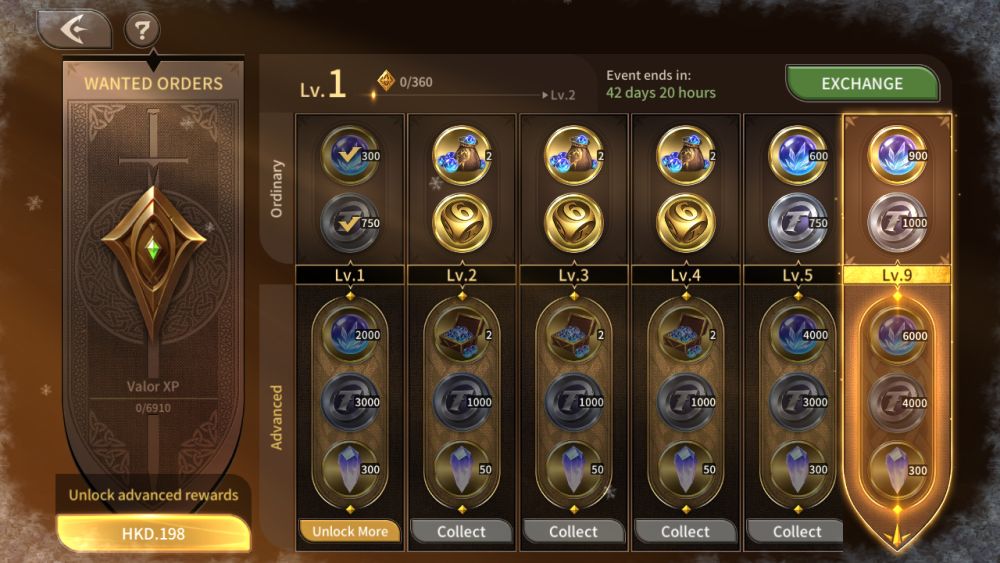Collect the Lv.4 rewards
This screenshot has width=1000, height=563.
(685, 531)
